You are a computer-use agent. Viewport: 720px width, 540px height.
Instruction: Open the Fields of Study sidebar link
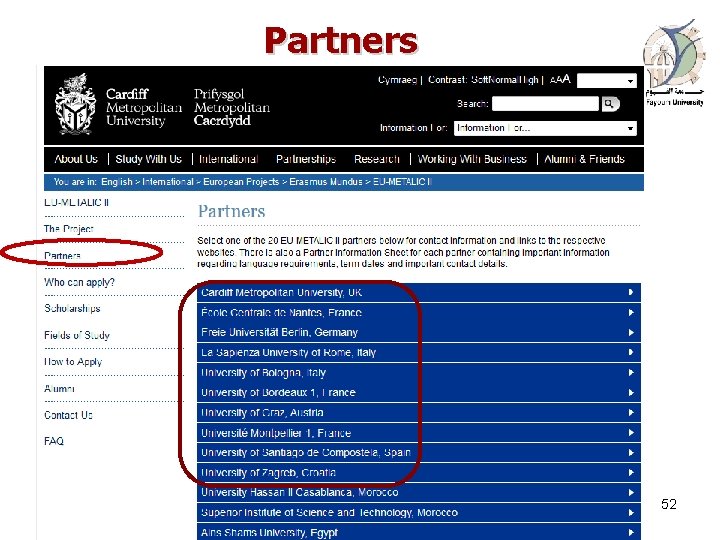pos(77,335)
